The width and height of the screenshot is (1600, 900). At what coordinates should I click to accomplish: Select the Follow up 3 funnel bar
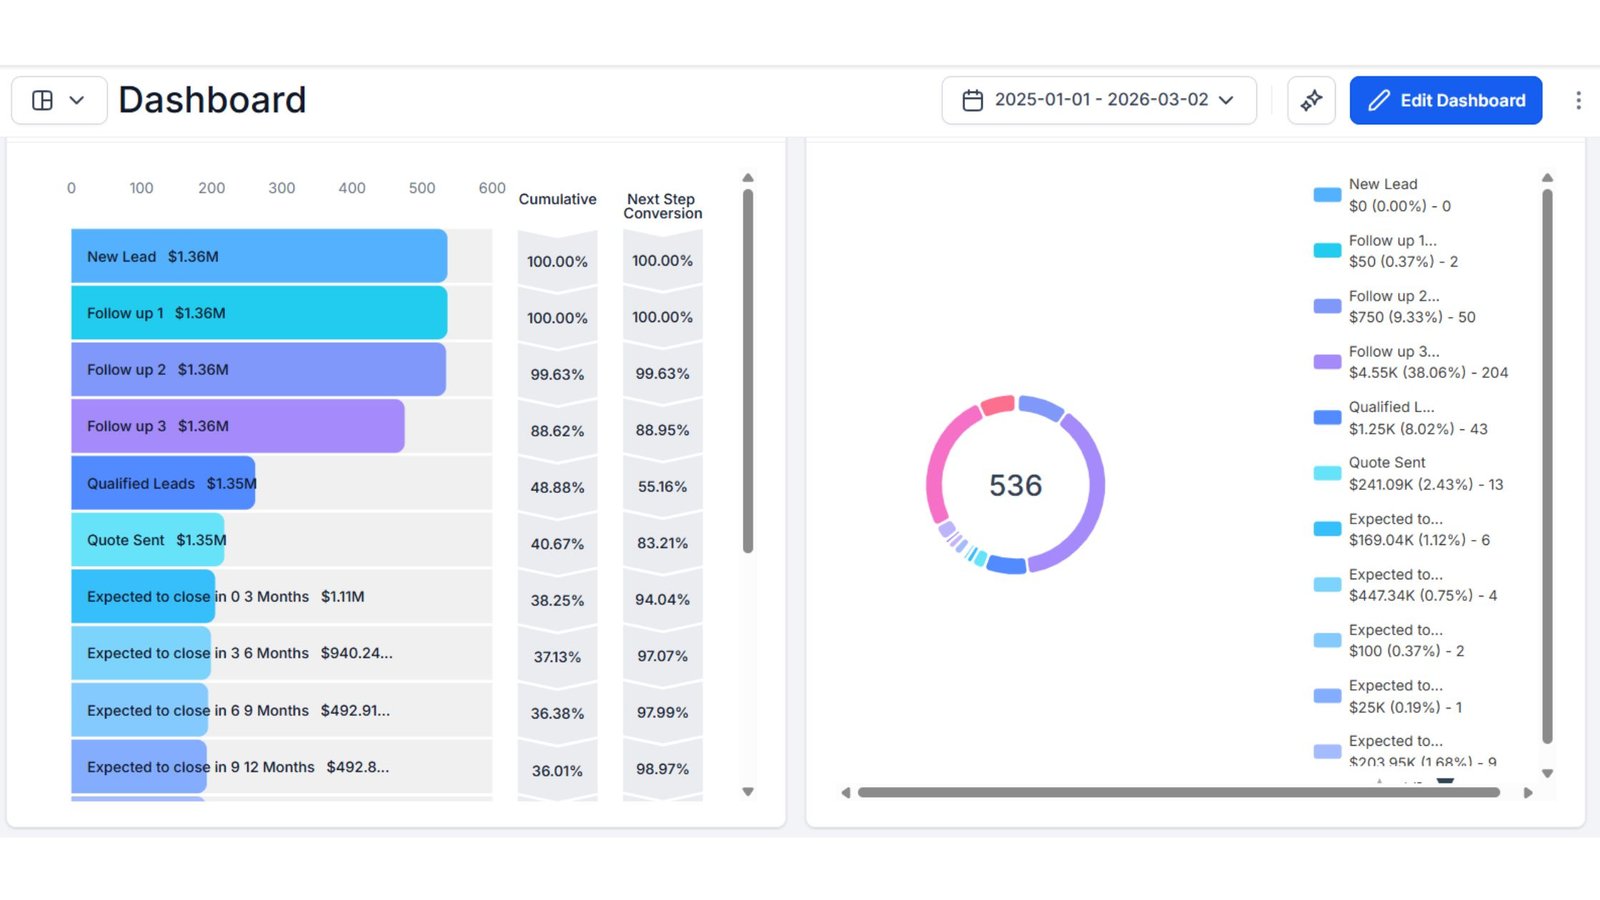[x=237, y=426]
